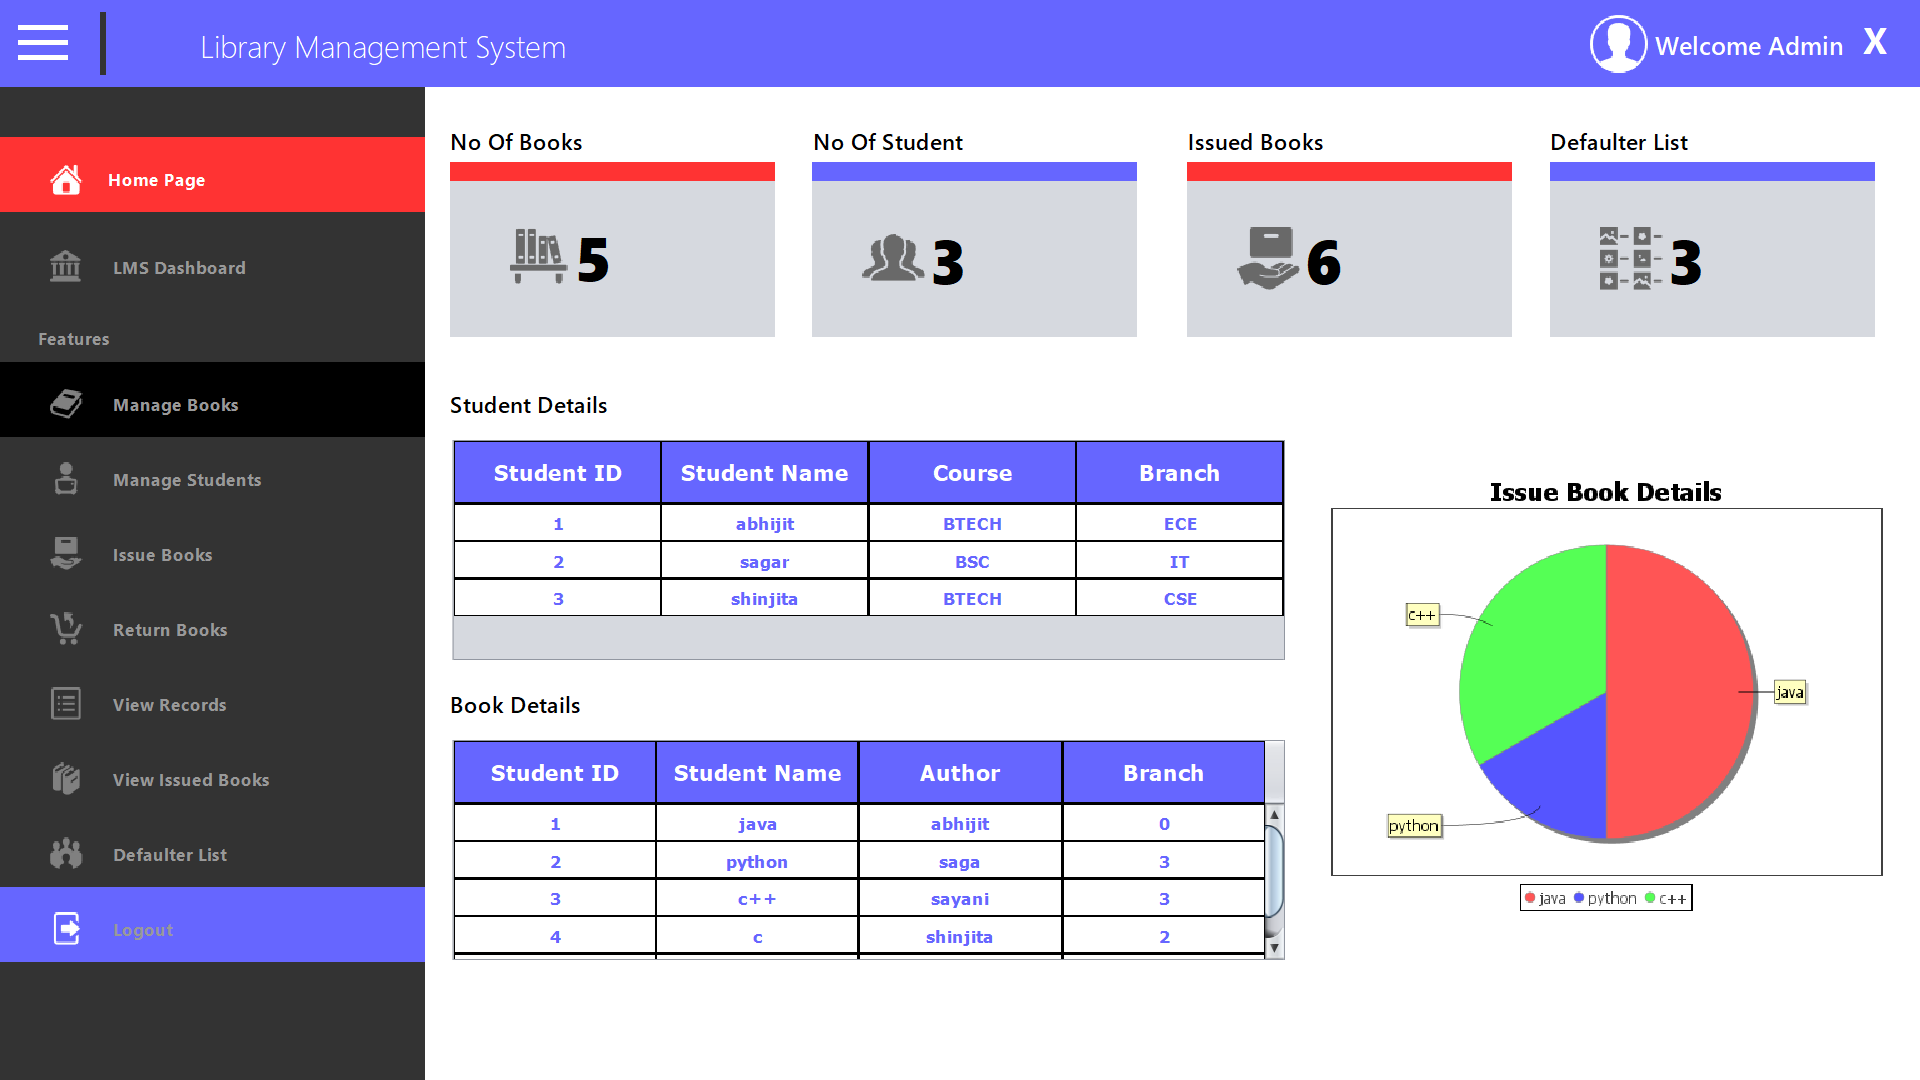1920x1080 pixels.
Task: Click the Issue Books hand icon
Action: [66, 554]
